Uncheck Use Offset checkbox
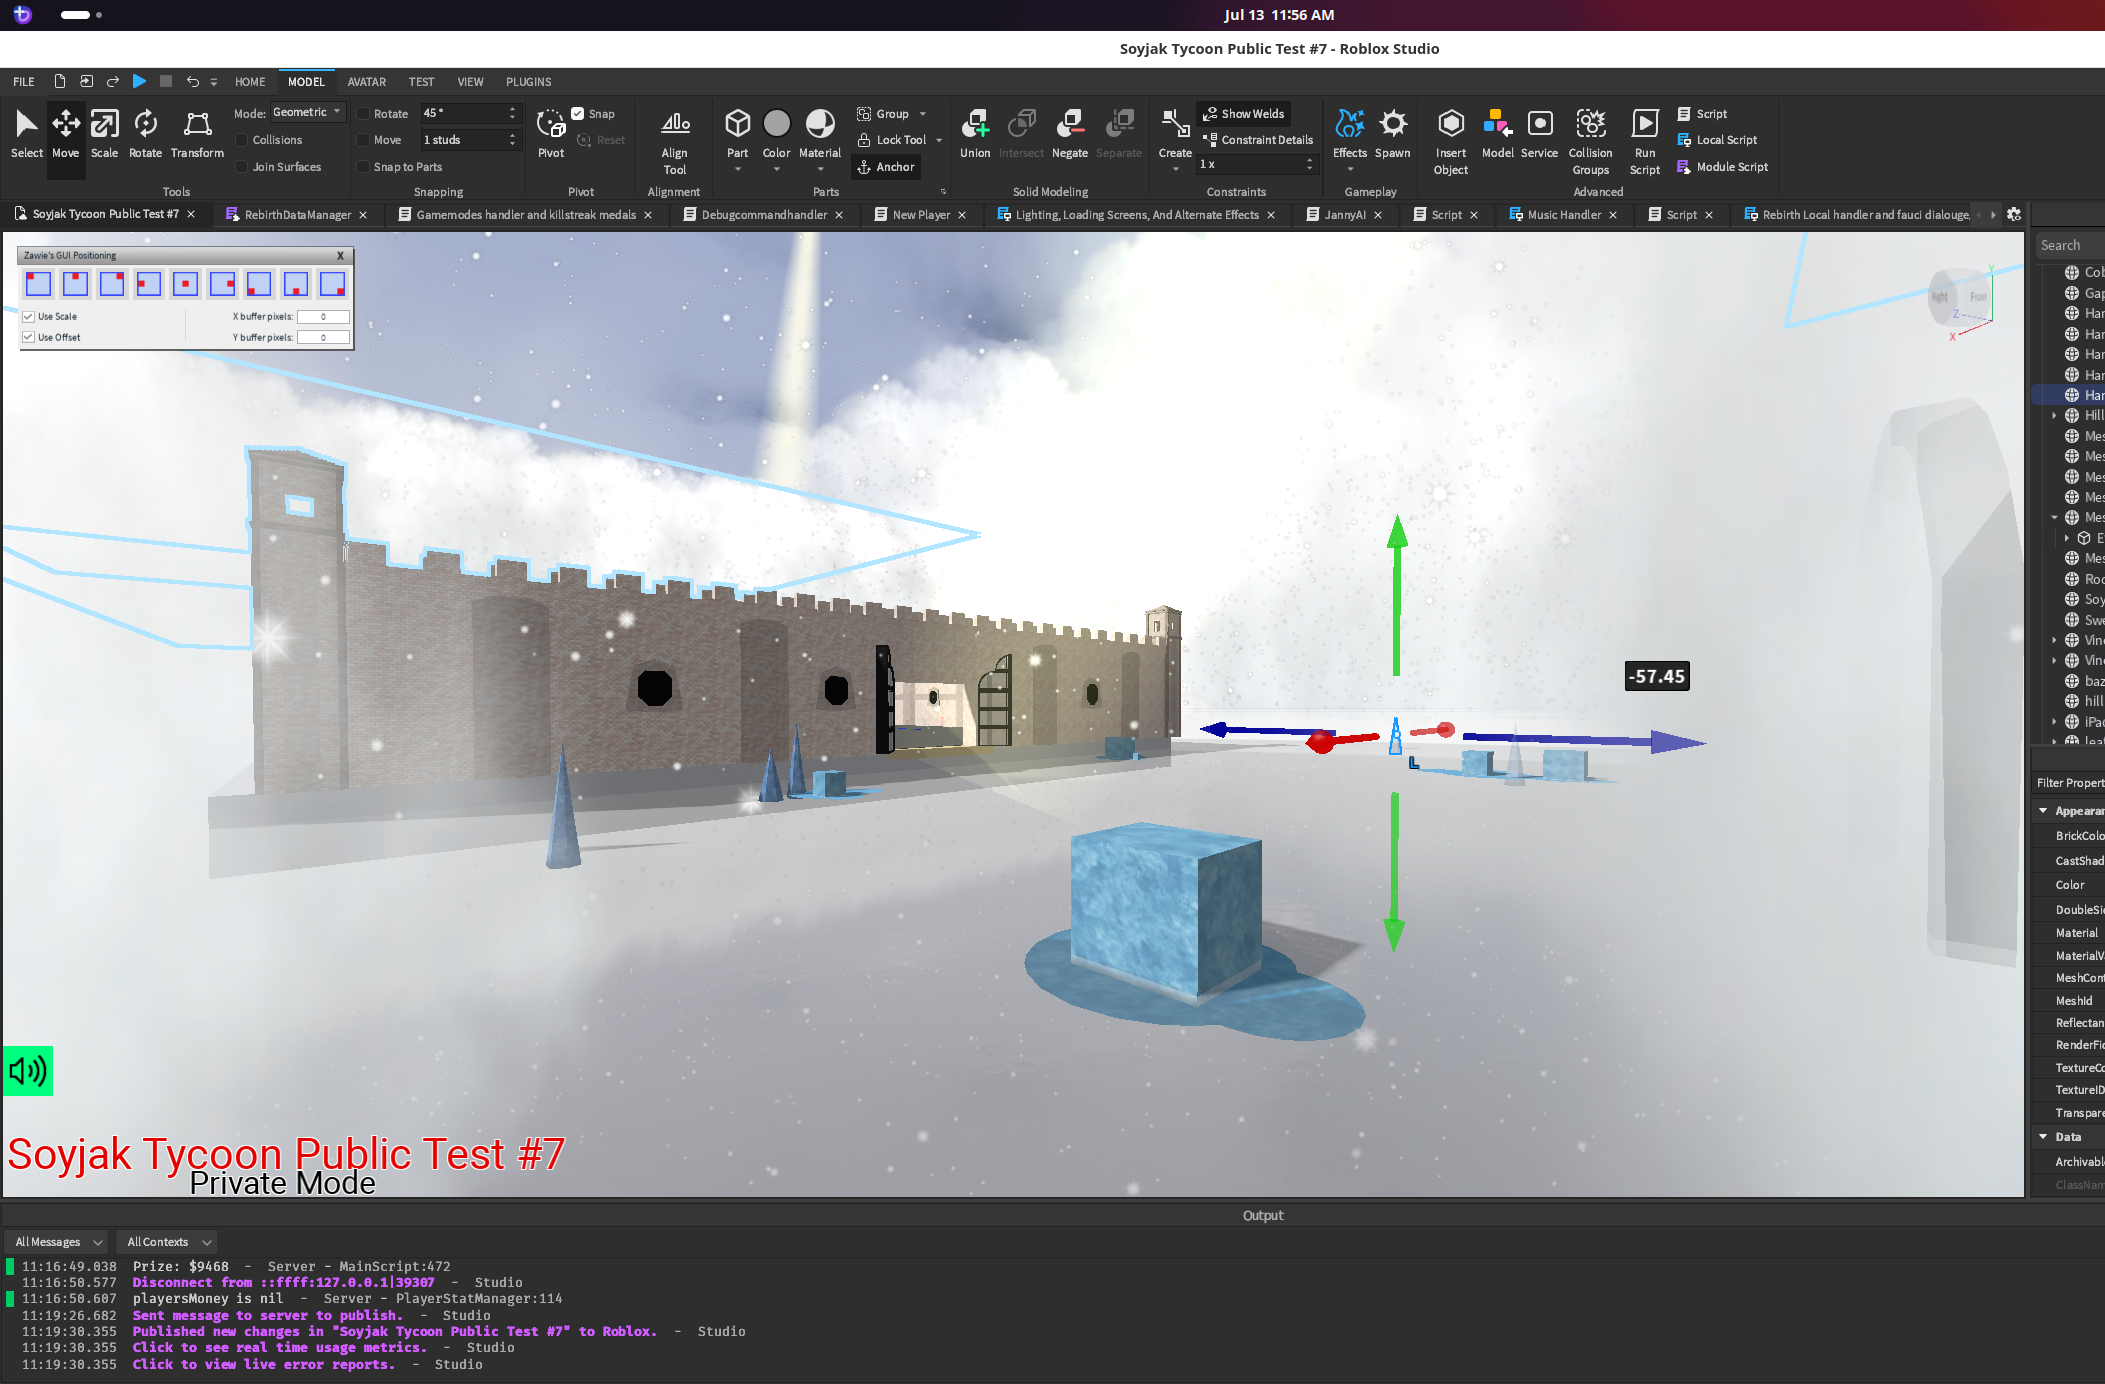 pos(28,337)
